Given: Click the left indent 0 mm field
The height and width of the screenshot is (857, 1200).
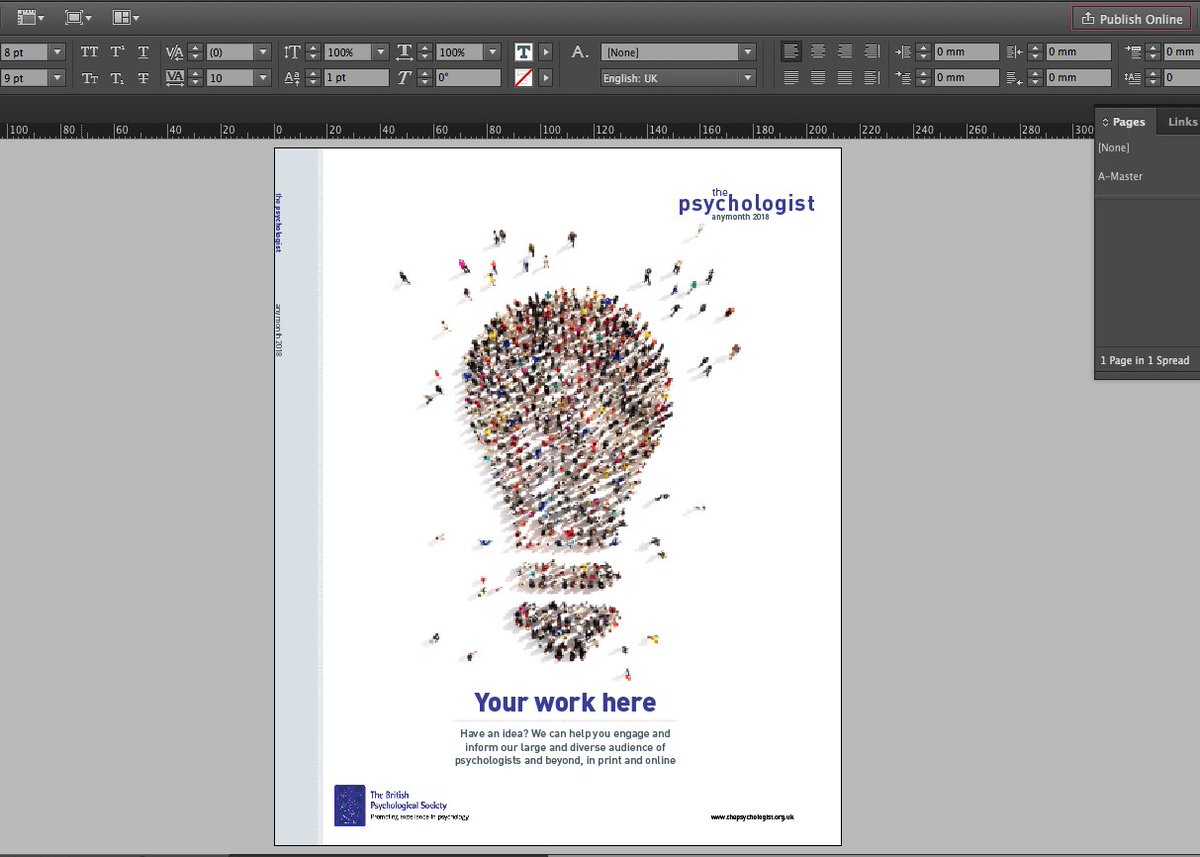Looking at the screenshot, I should tap(966, 52).
